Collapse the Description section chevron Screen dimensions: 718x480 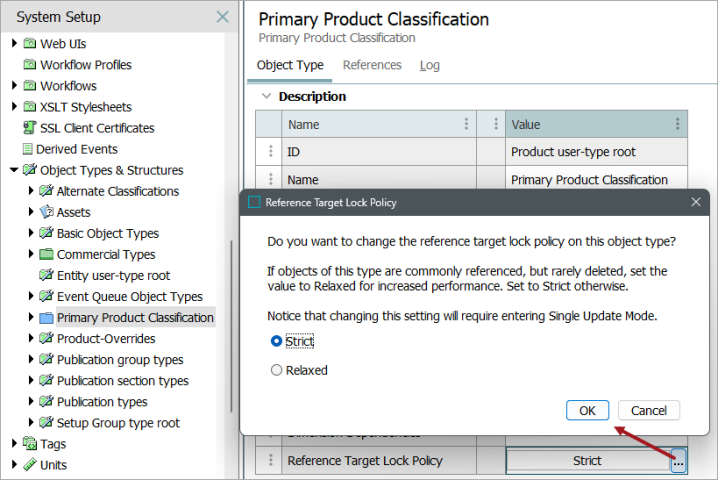pyautogui.click(x=266, y=96)
